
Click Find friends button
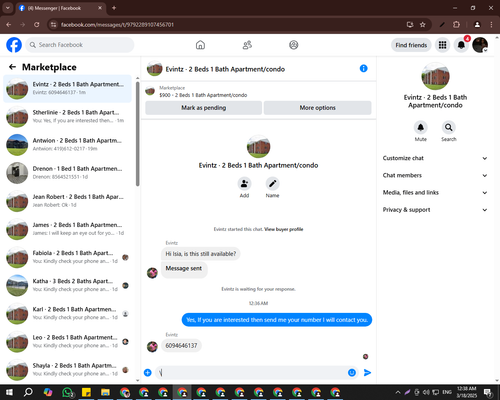coord(411,45)
